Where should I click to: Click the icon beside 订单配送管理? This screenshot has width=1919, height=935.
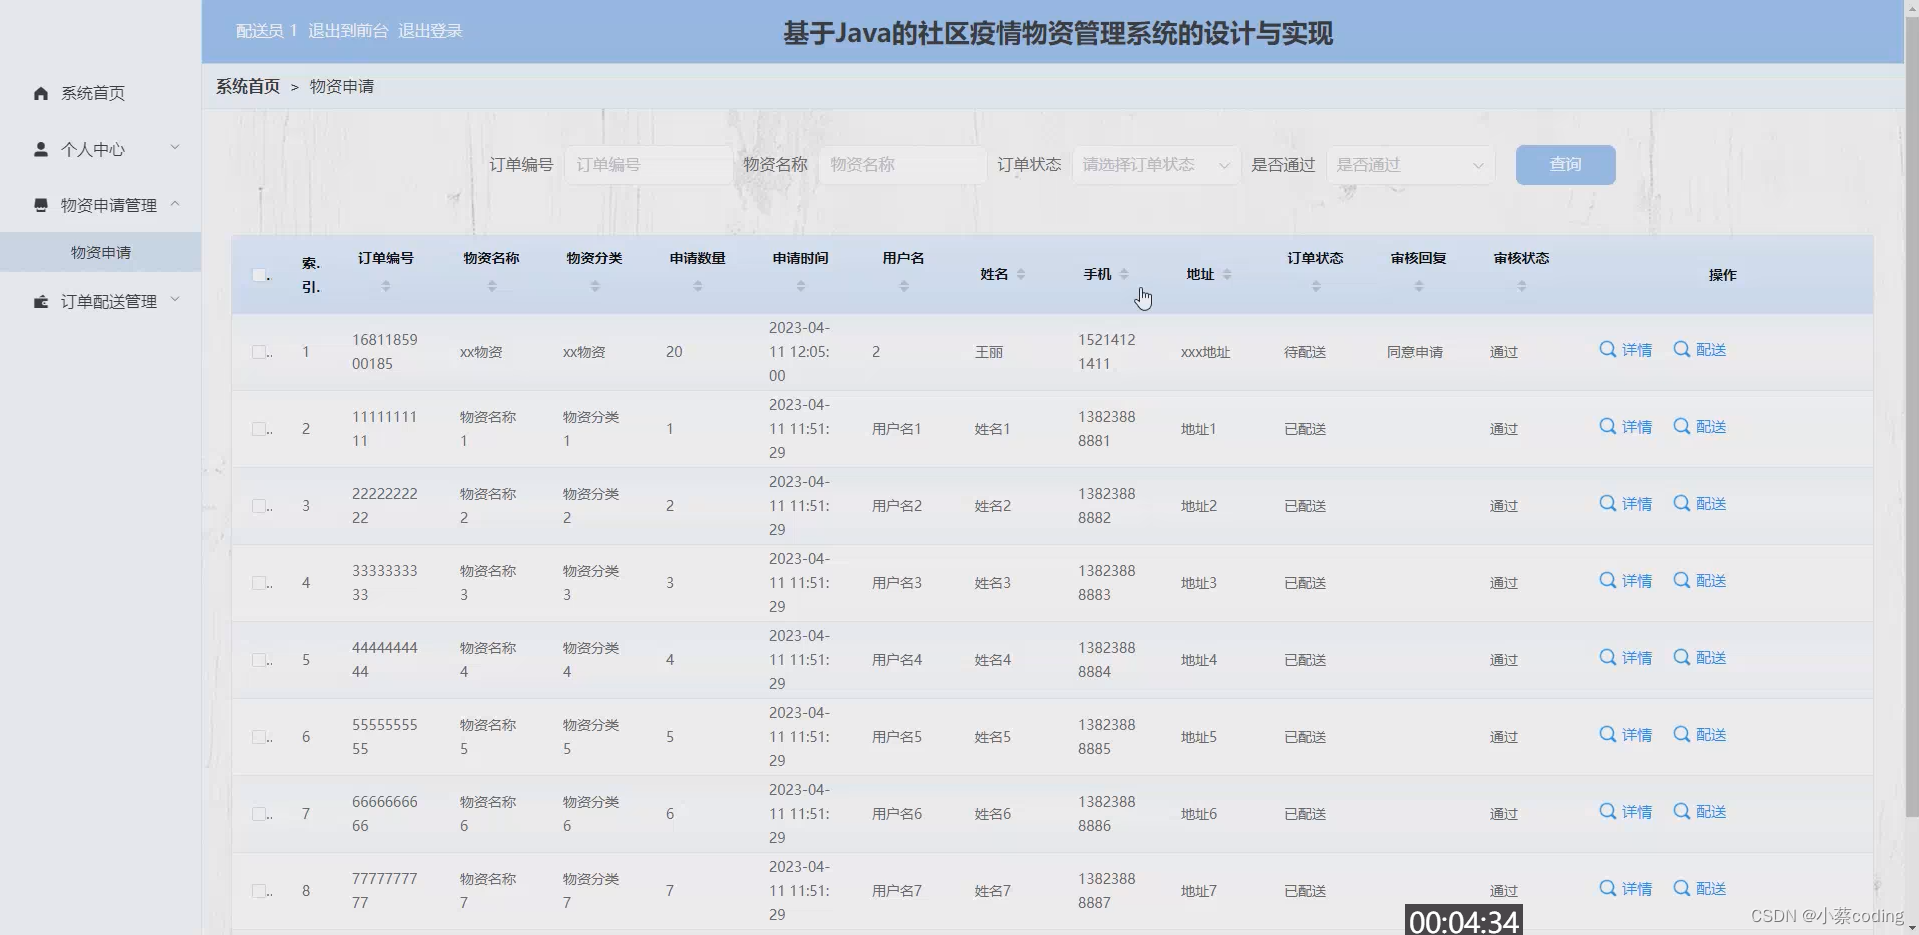tap(41, 301)
